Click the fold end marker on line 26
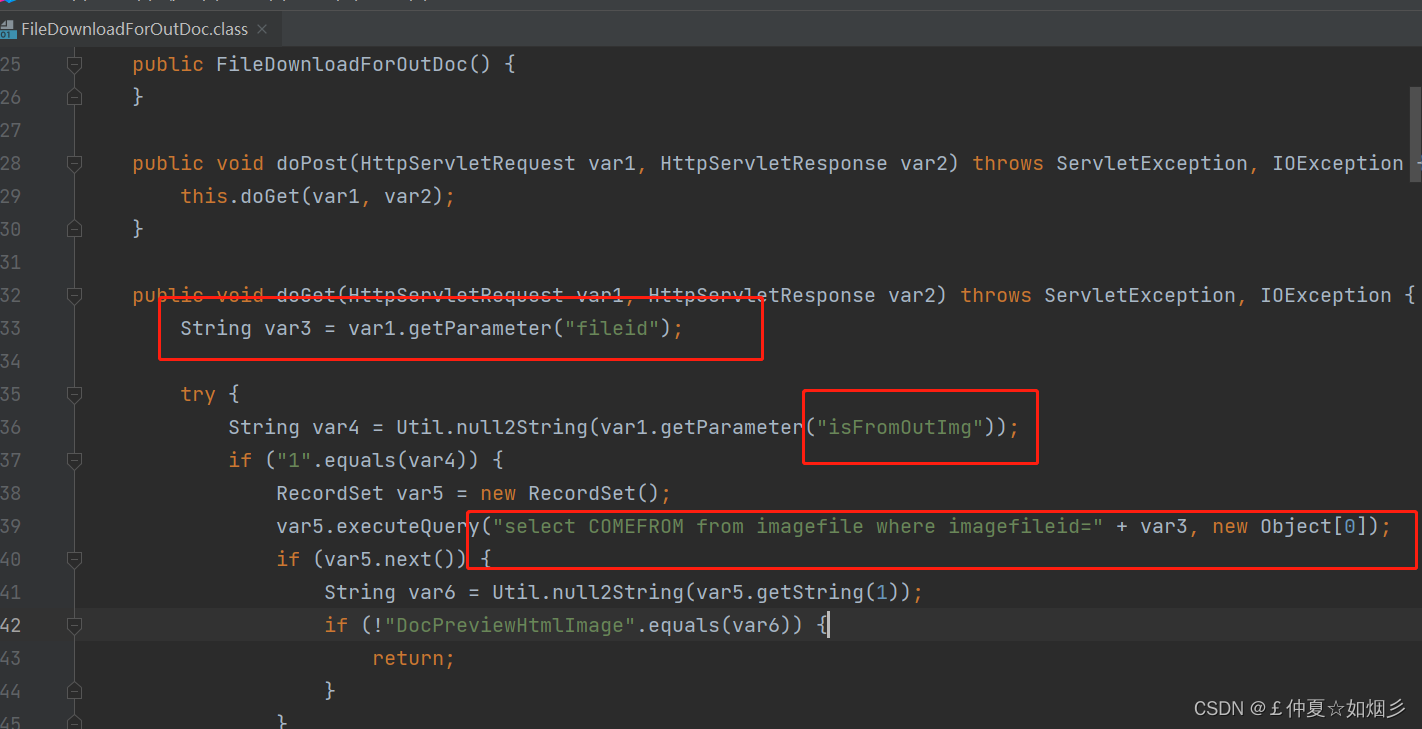The width and height of the screenshot is (1422, 729). click(x=74, y=97)
